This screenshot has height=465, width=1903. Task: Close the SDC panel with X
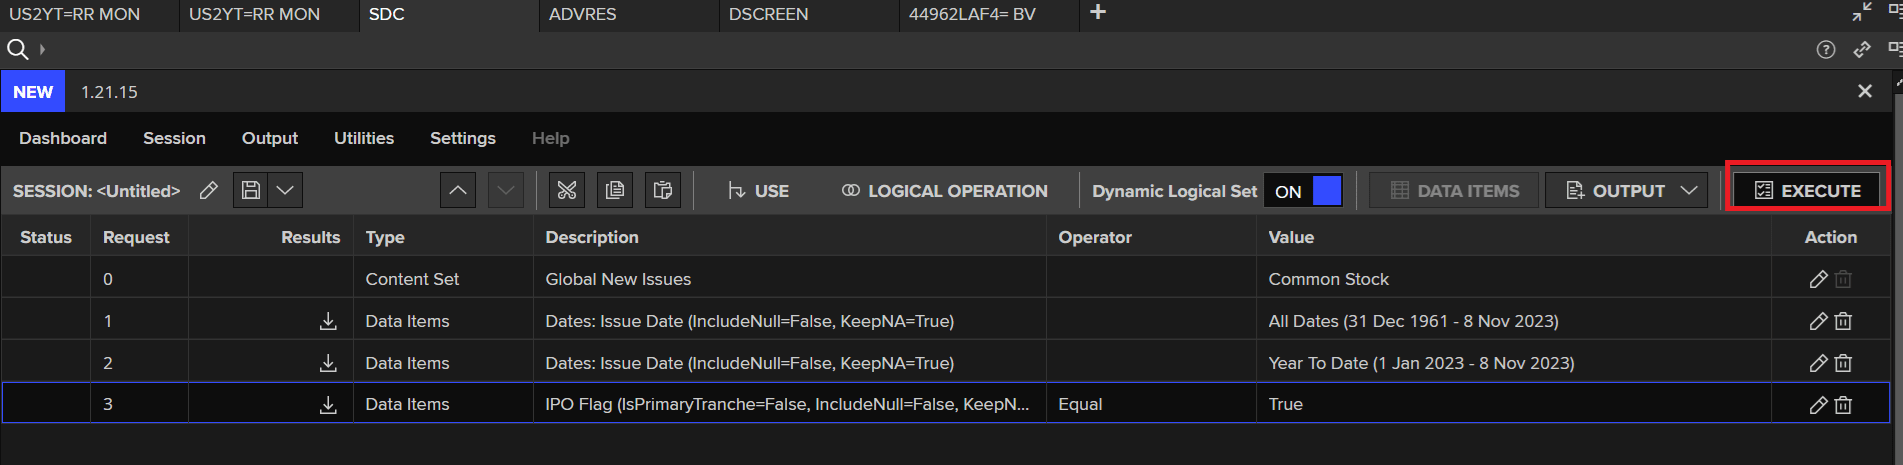coord(1865,91)
